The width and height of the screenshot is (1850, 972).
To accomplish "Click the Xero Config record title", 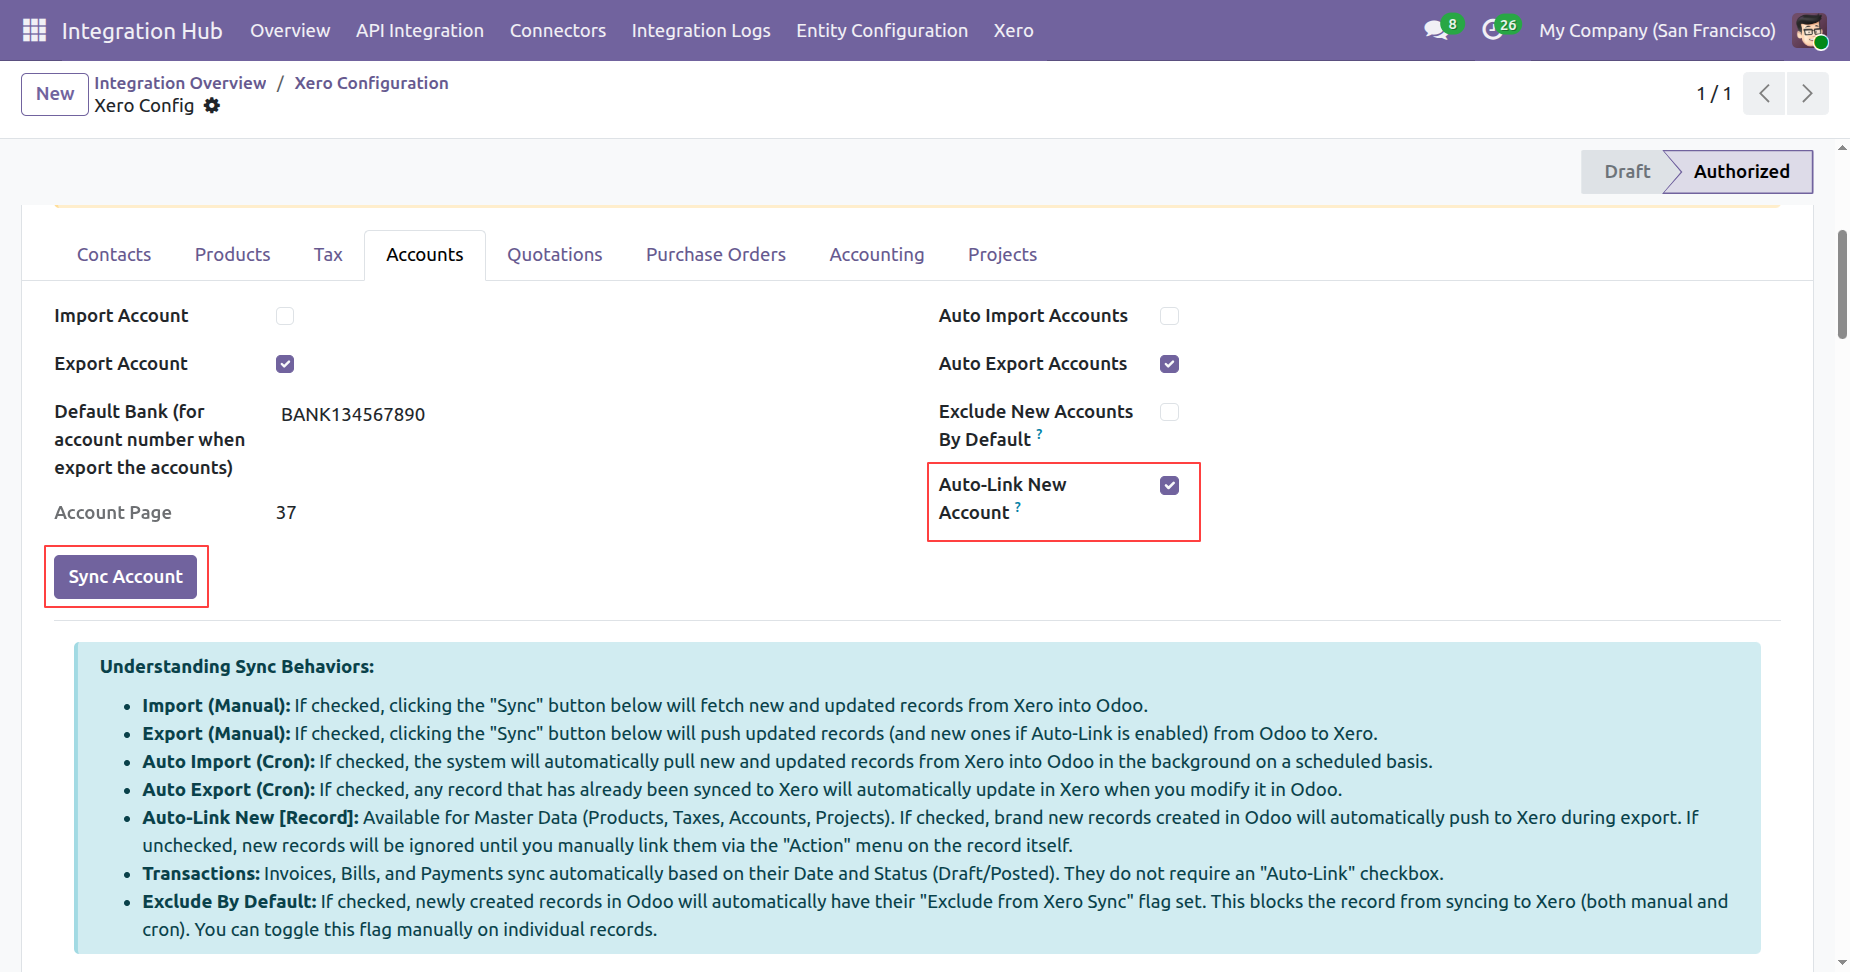I will [x=144, y=106].
